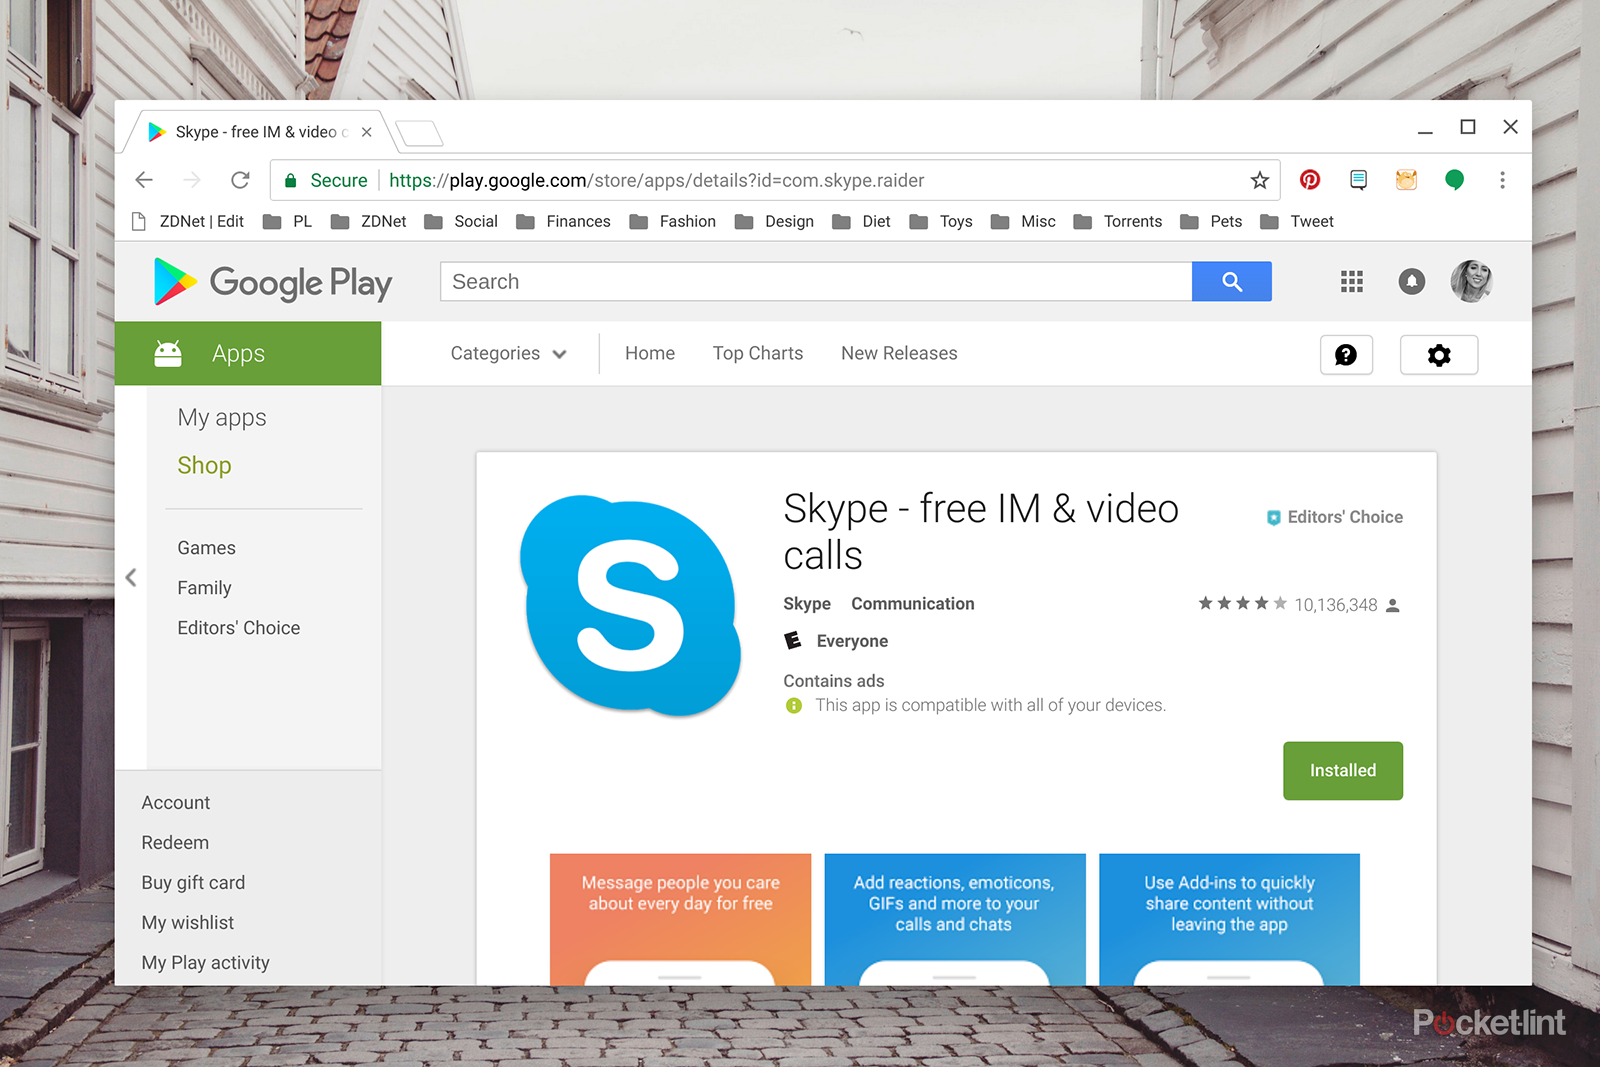Expand the Categories dropdown
This screenshot has width=1600, height=1067.
508,354
